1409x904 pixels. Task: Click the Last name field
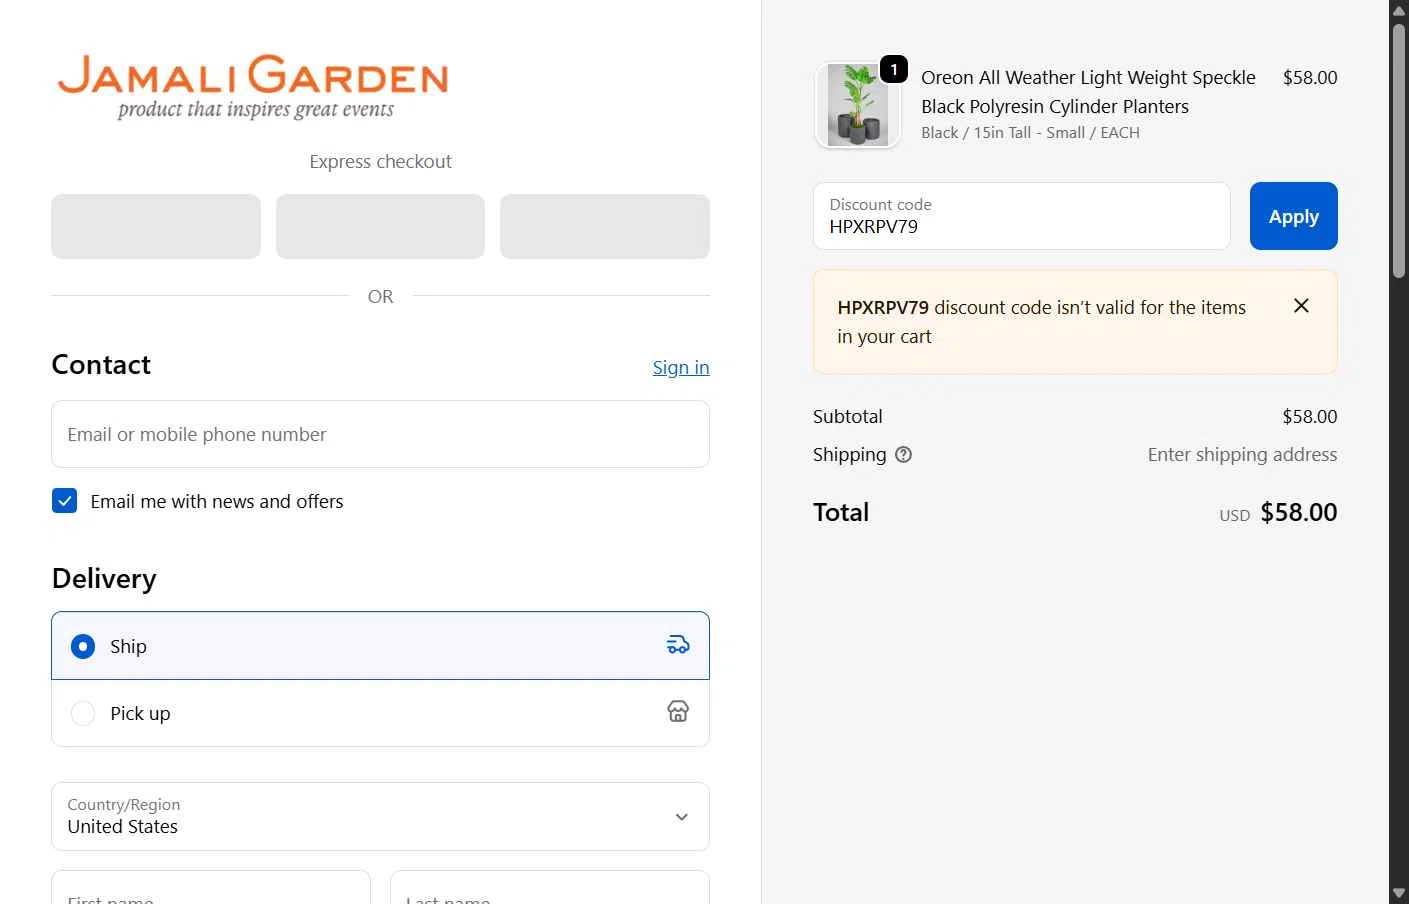(550, 888)
